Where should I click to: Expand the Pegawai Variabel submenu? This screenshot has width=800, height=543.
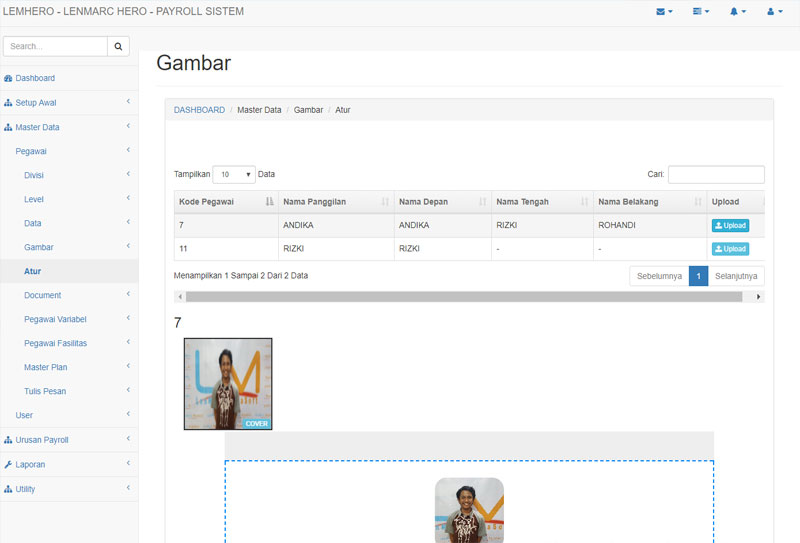pyautogui.click(x=128, y=318)
